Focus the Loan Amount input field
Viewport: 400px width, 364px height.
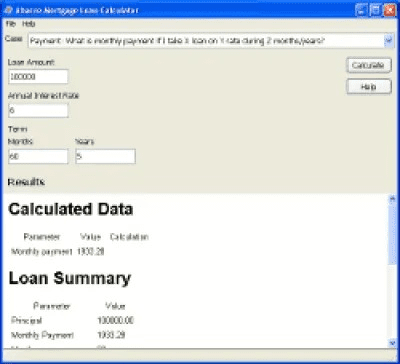point(38,77)
